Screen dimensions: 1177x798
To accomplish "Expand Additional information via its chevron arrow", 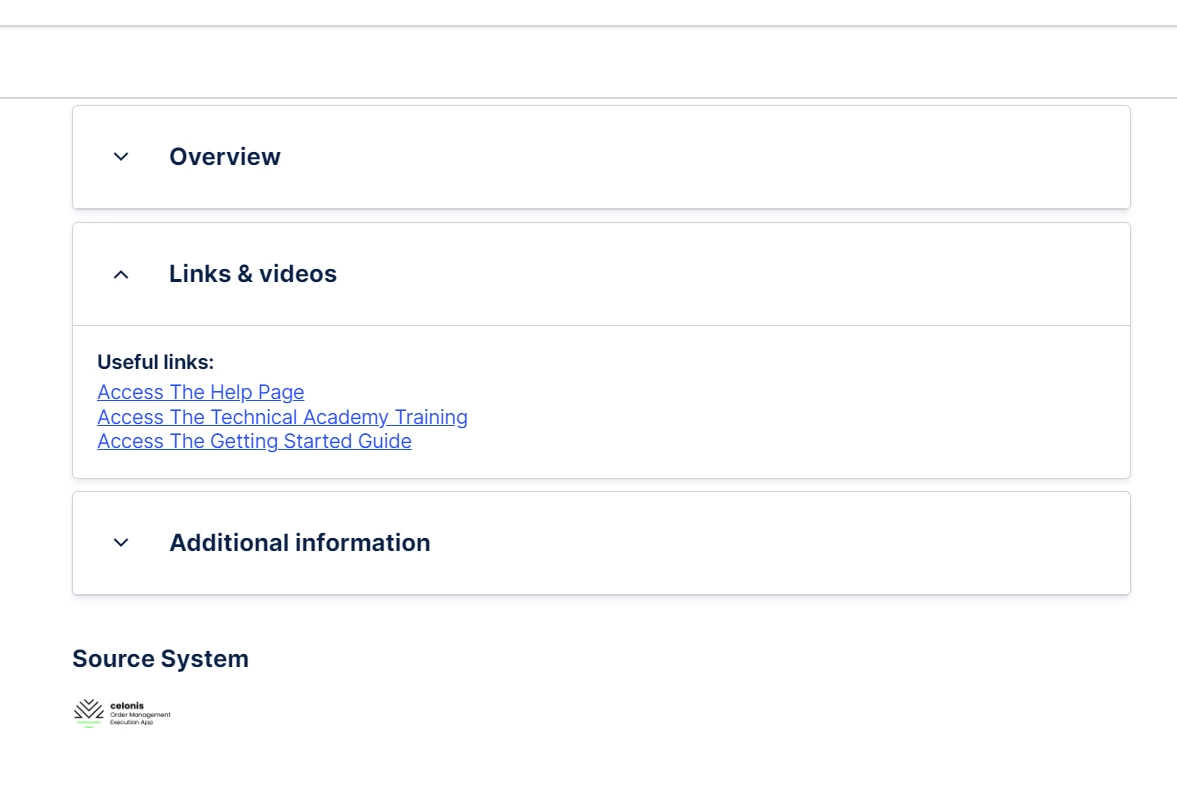I will (121, 543).
